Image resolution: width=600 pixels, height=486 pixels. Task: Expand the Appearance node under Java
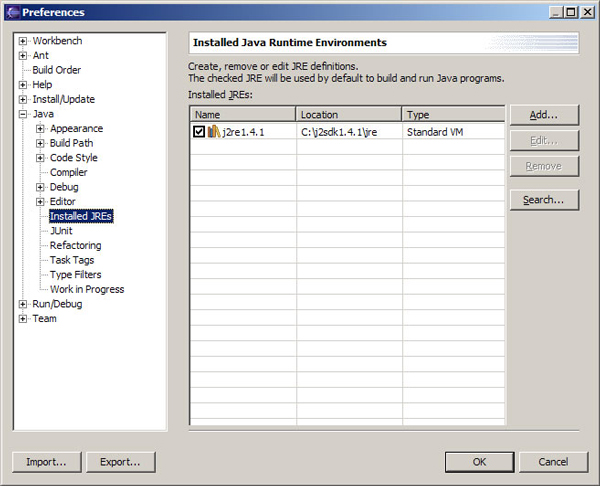pyautogui.click(x=40, y=129)
